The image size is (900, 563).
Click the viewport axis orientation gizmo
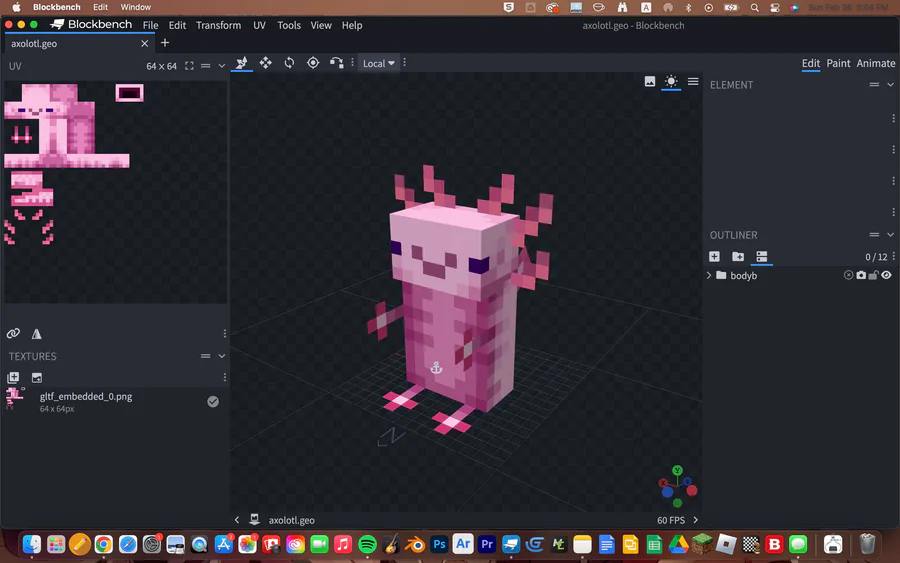pos(677,487)
